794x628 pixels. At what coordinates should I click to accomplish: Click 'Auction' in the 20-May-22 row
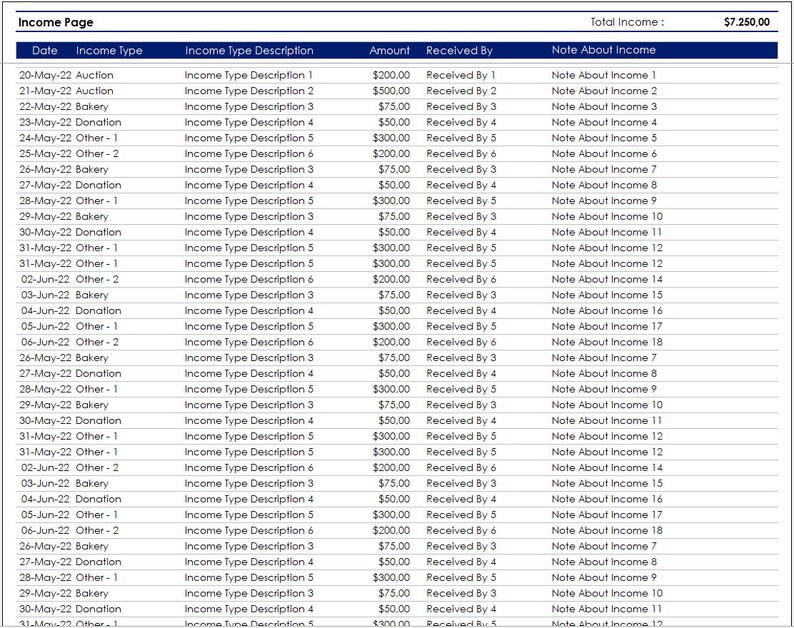click(x=95, y=75)
